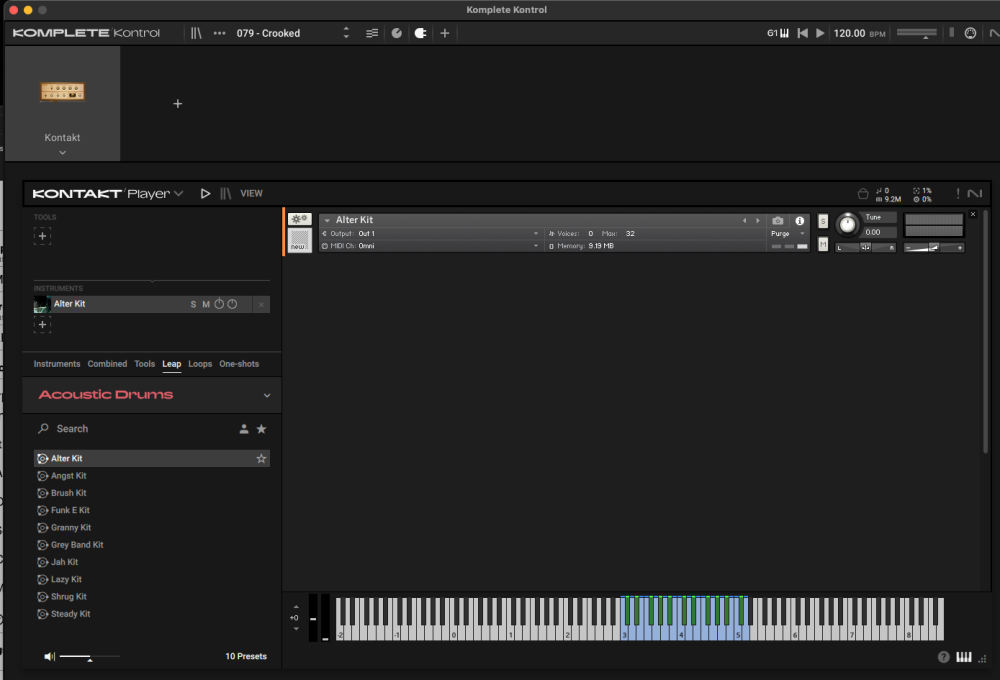Switch to the One-shots tab
Screen dimensions: 1000x680
[x=239, y=364]
